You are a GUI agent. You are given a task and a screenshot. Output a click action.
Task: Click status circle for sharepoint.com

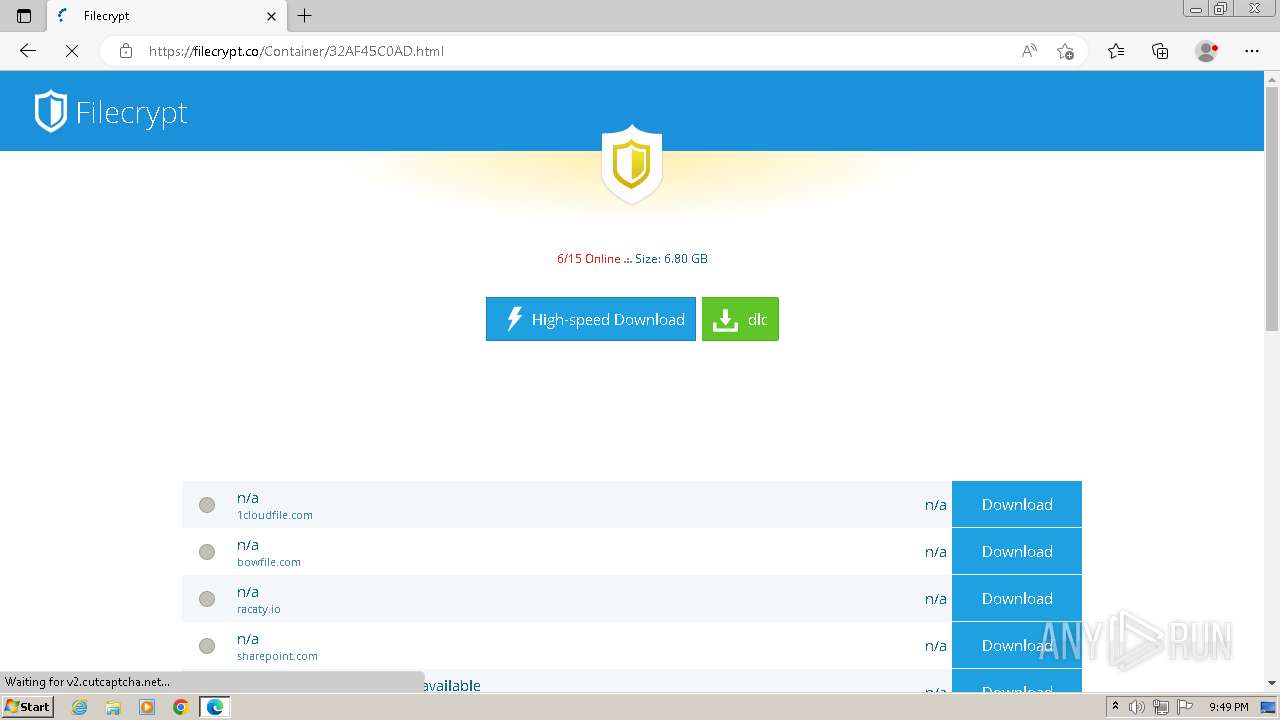pyautogui.click(x=207, y=646)
